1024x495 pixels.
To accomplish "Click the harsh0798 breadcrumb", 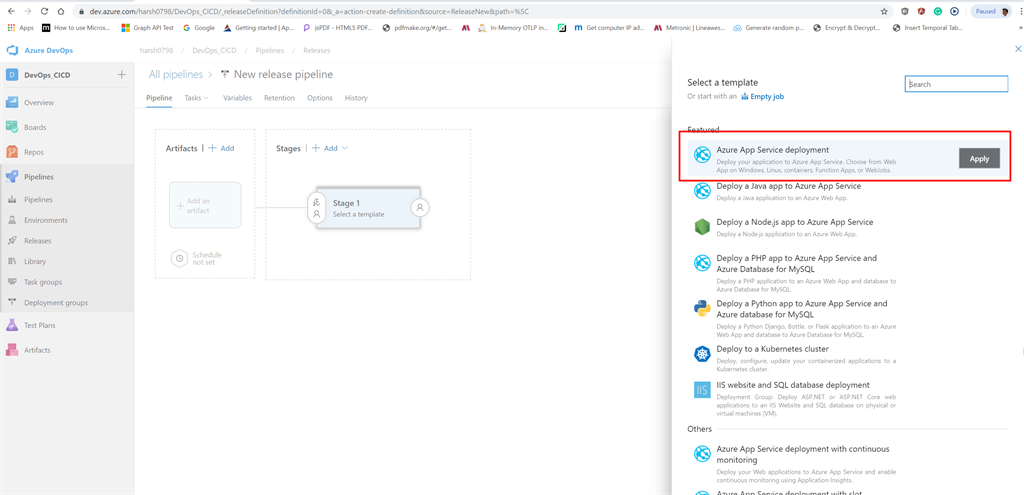I will coord(155,50).
